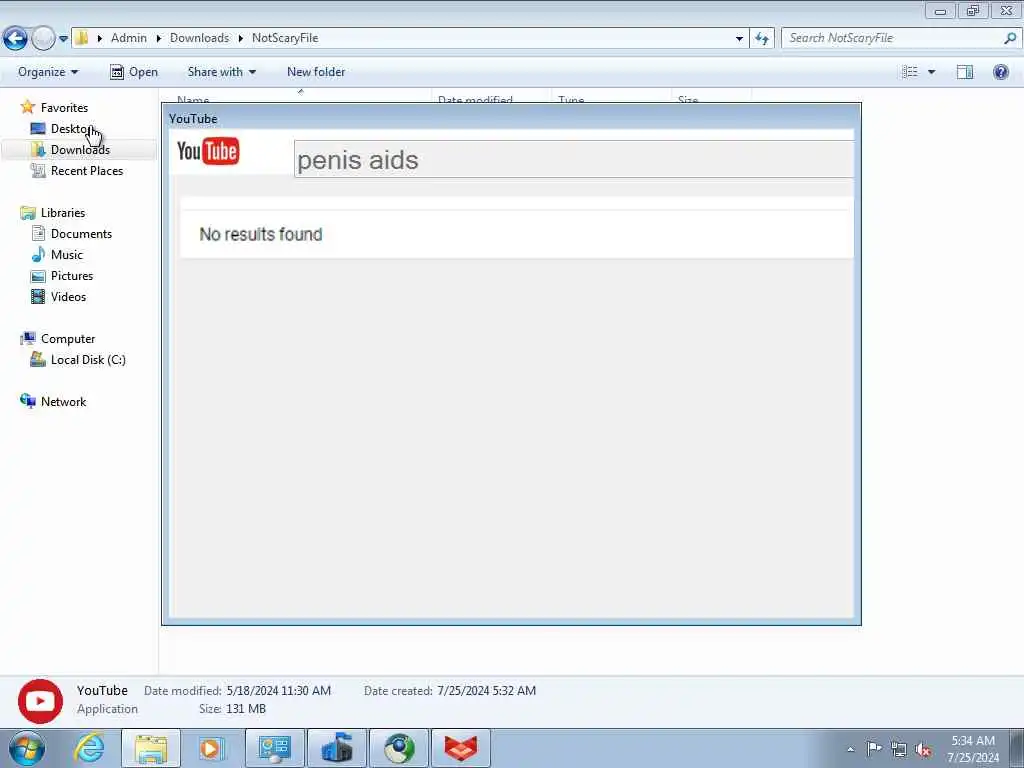Image resolution: width=1024 pixels, height=768 pixels.
Task: Select Admin in the address breadcrumb
Action: click(129, 38)
